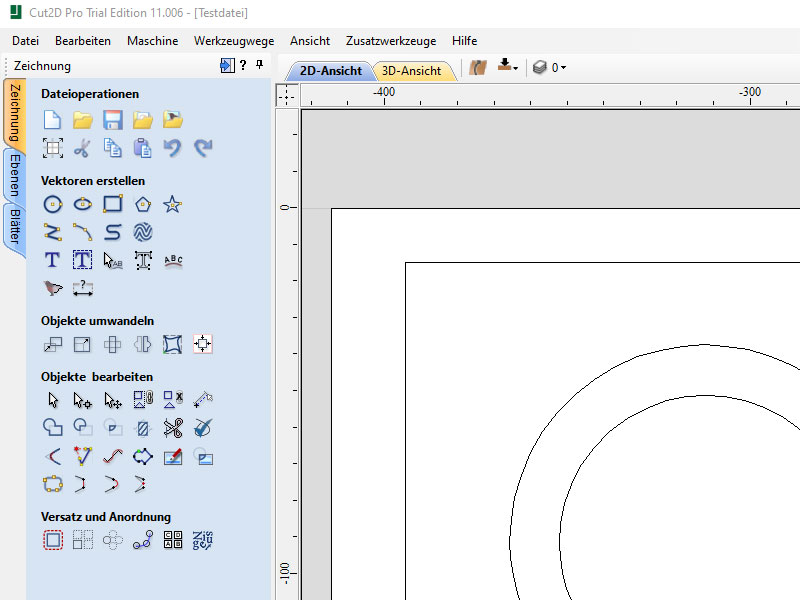Select the Draw Curve S tool
Image resolution: width=800 pixels, height=600 pixels.
[113, 233]
